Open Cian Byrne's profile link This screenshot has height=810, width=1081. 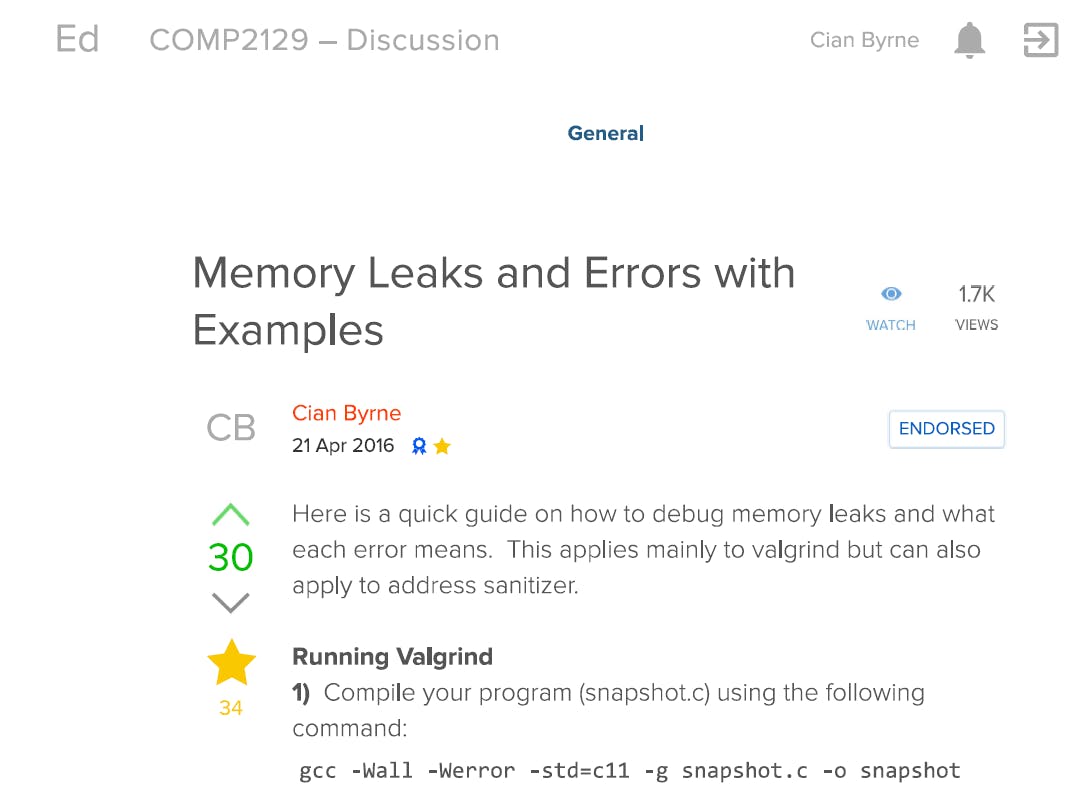point(346,413)
